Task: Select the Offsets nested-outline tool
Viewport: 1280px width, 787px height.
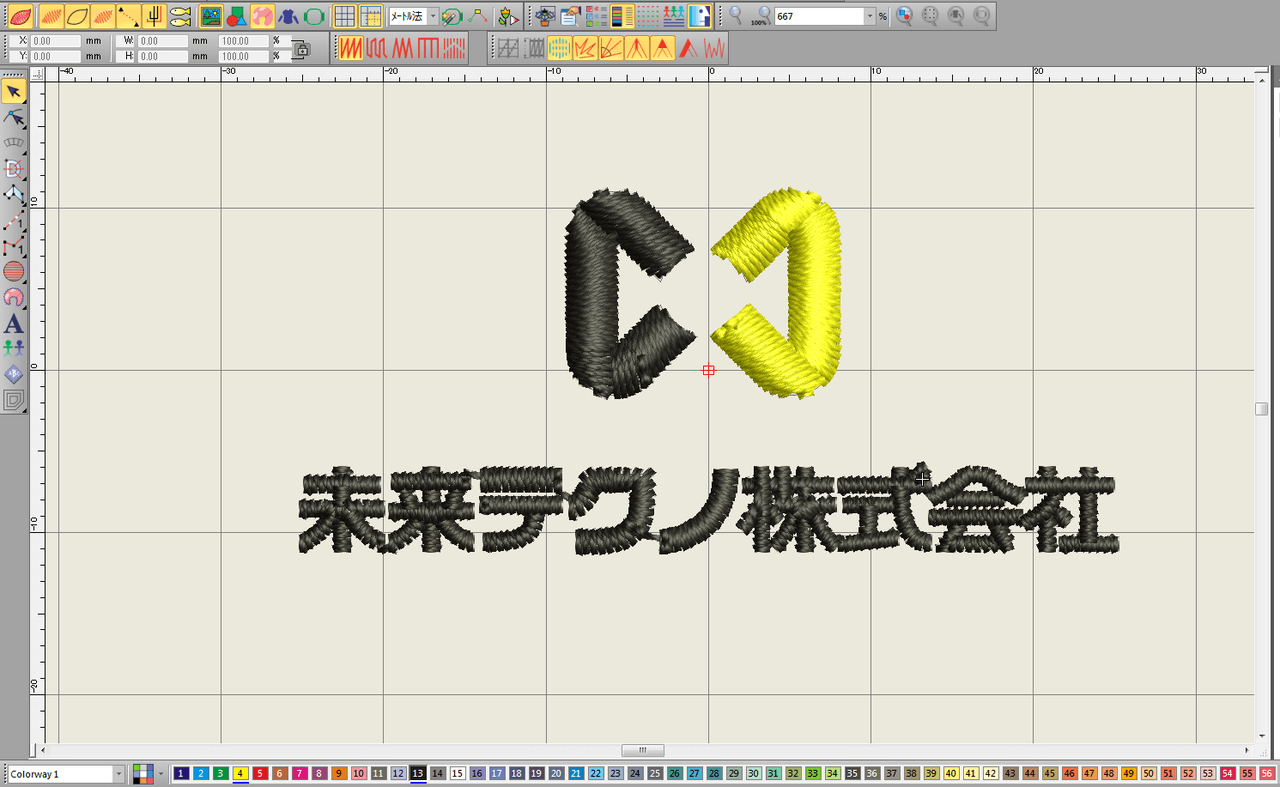Action: (x=14, y=400)
